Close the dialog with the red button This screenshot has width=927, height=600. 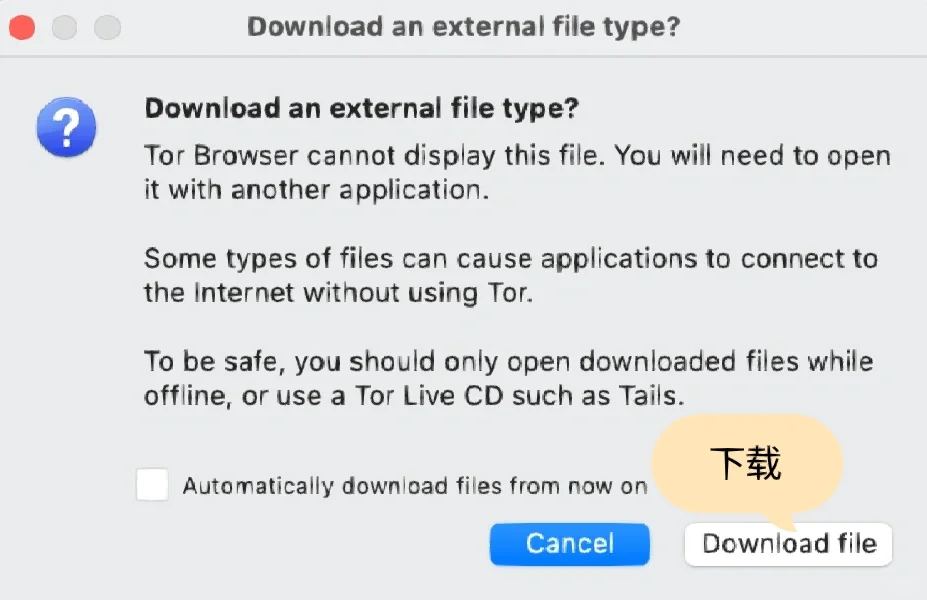(x=22, y=27)
